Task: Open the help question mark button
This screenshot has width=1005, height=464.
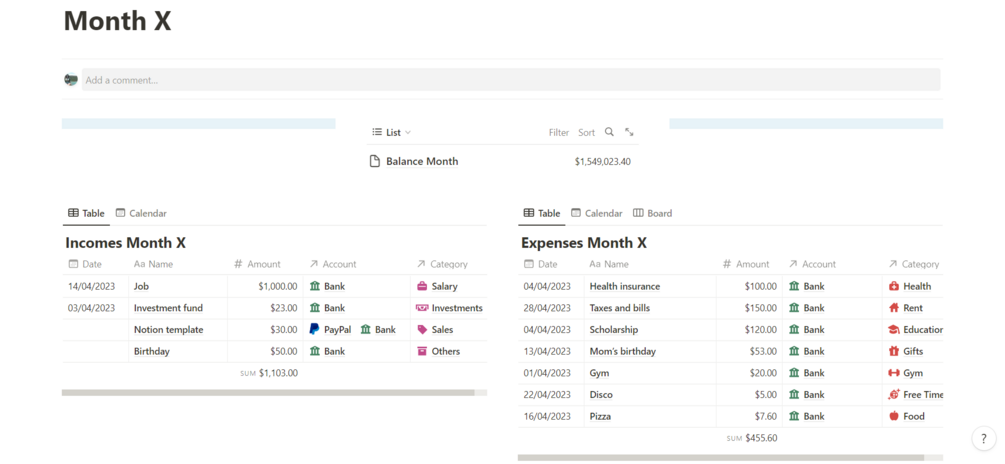Action: point(984,438)
